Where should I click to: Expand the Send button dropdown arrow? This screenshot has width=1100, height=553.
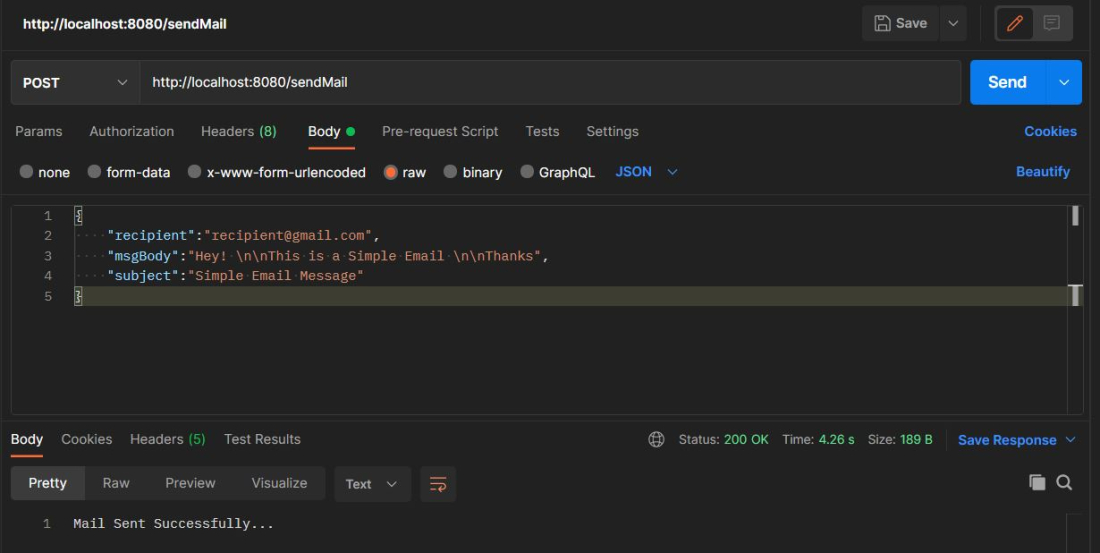[x=1064, y=82]
